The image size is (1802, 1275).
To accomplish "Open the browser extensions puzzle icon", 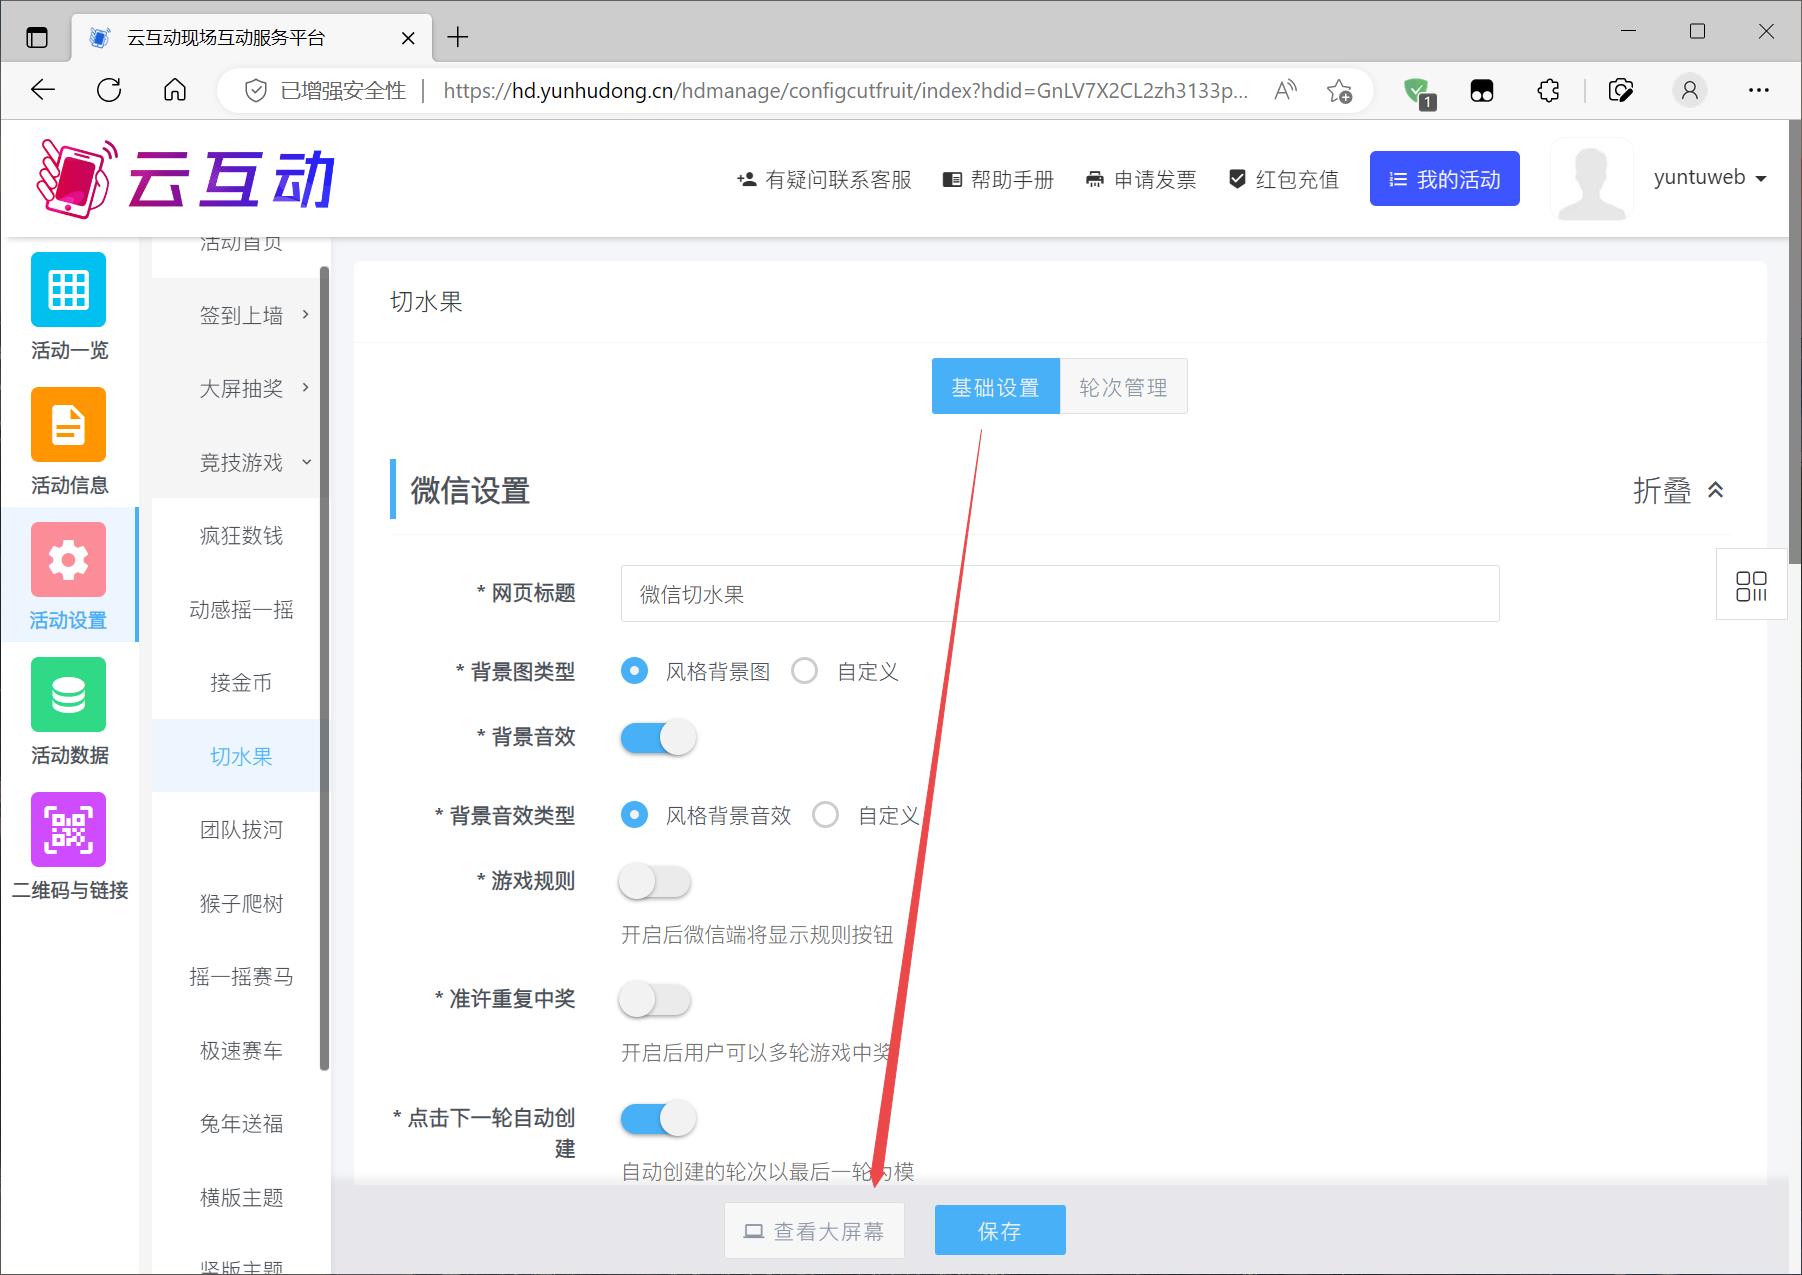I will click(1548, 91).
